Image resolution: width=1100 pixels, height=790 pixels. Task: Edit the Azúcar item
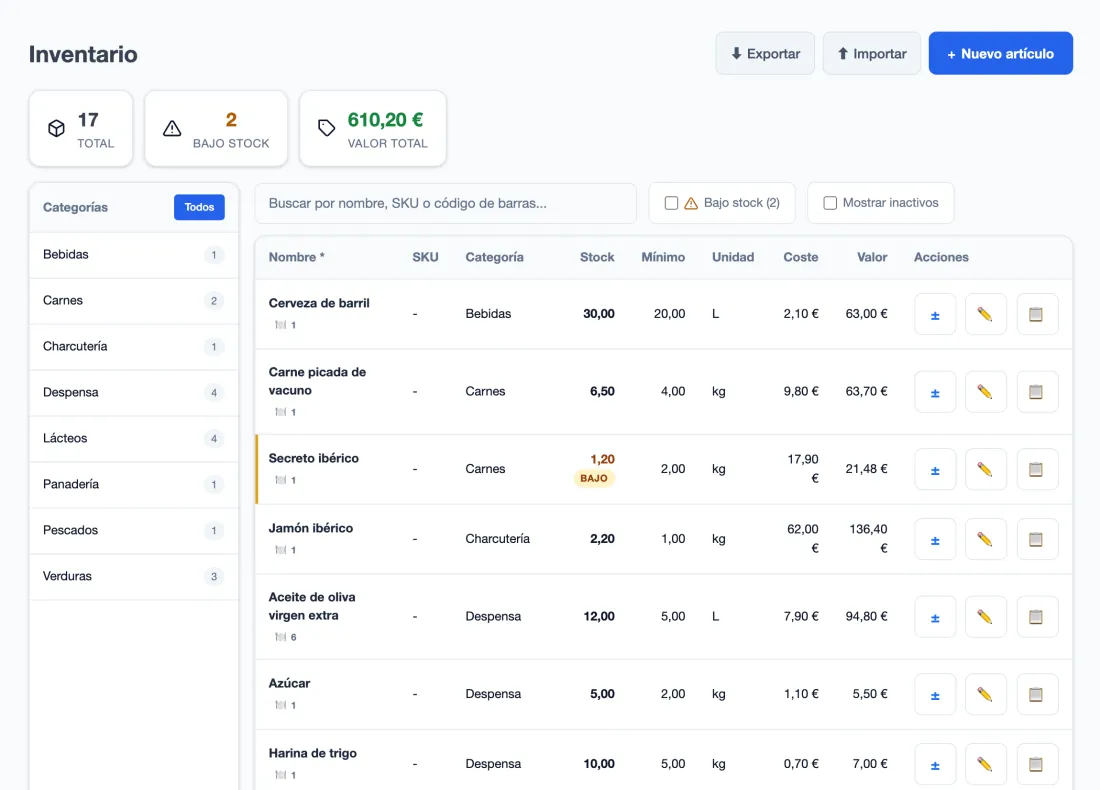(x=985, y=695)
